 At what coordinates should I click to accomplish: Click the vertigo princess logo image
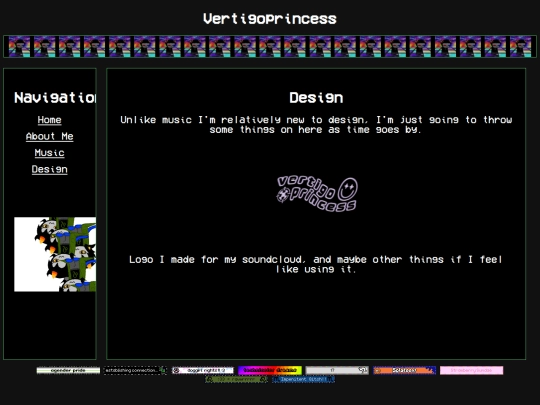[x=316, y=194]
